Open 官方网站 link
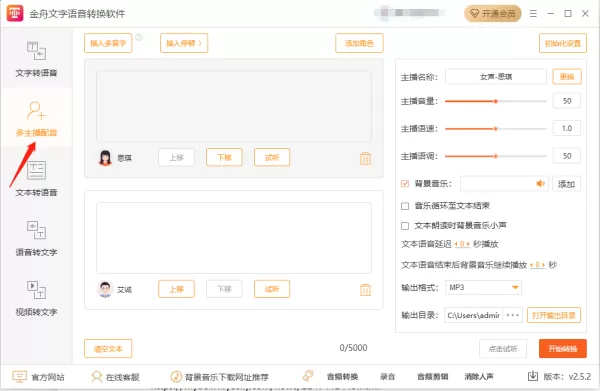The image size is (600, 391). 39,377
